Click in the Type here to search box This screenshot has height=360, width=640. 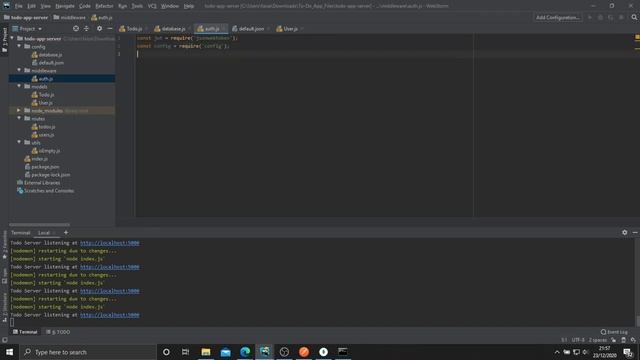click(88, 352)
